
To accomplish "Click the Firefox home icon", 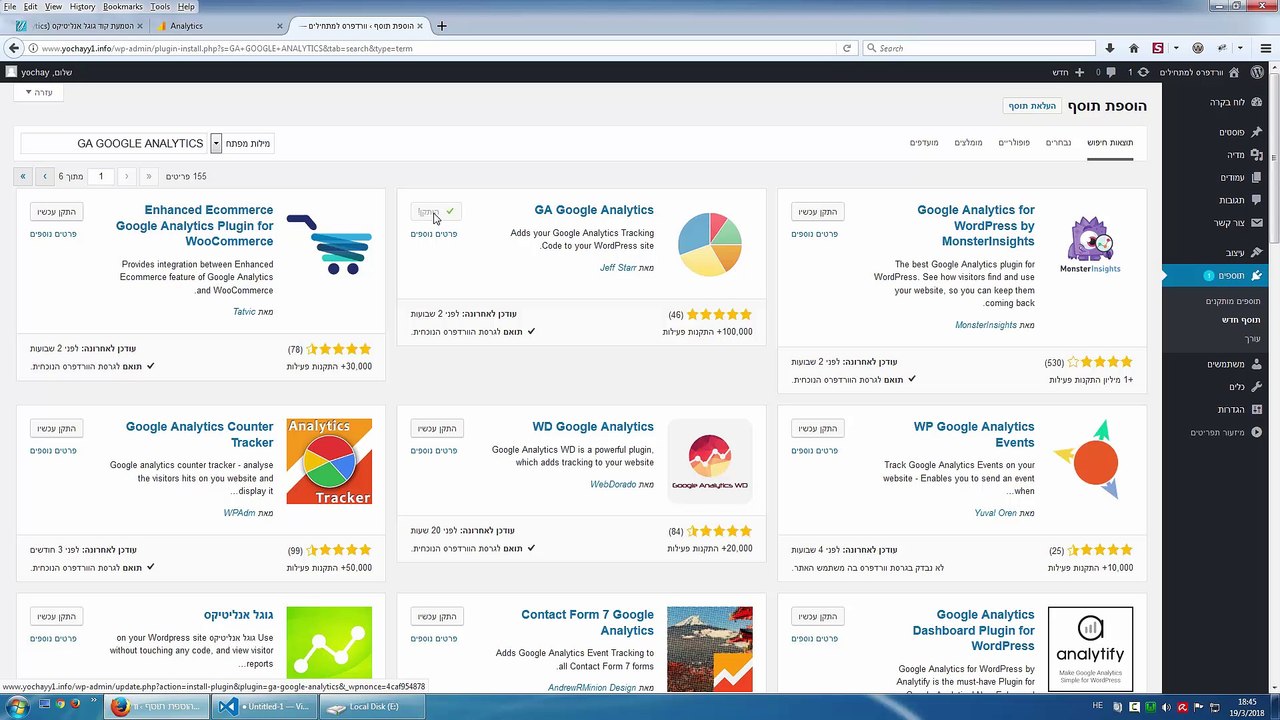I will [x=1133, y=48].
